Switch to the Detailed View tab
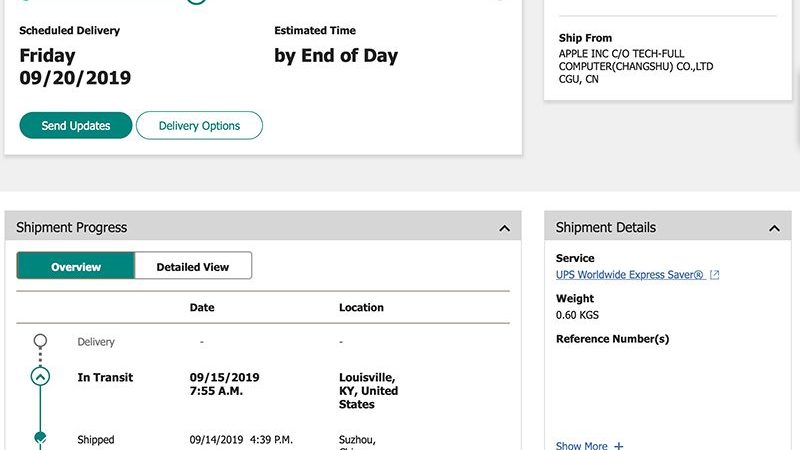 pos(192,267)
